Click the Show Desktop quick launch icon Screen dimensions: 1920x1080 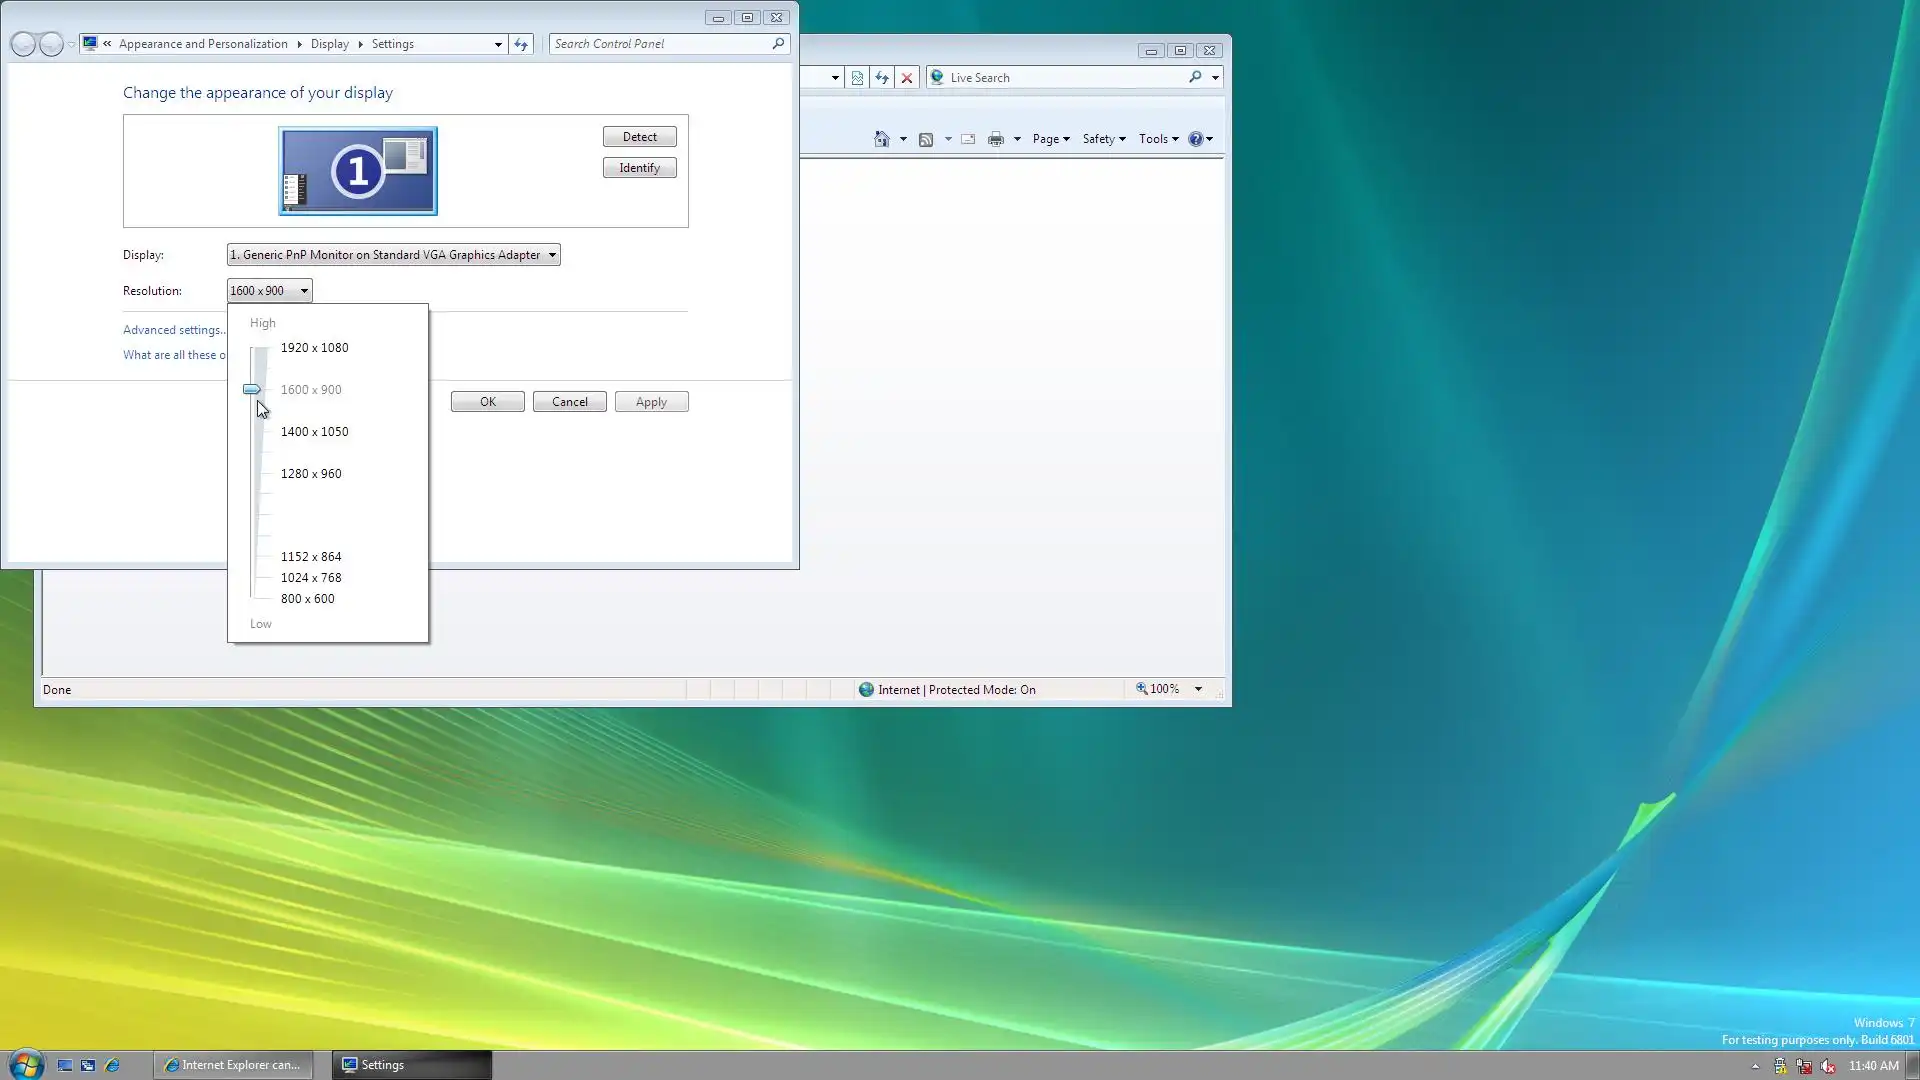pos(65,1065)
